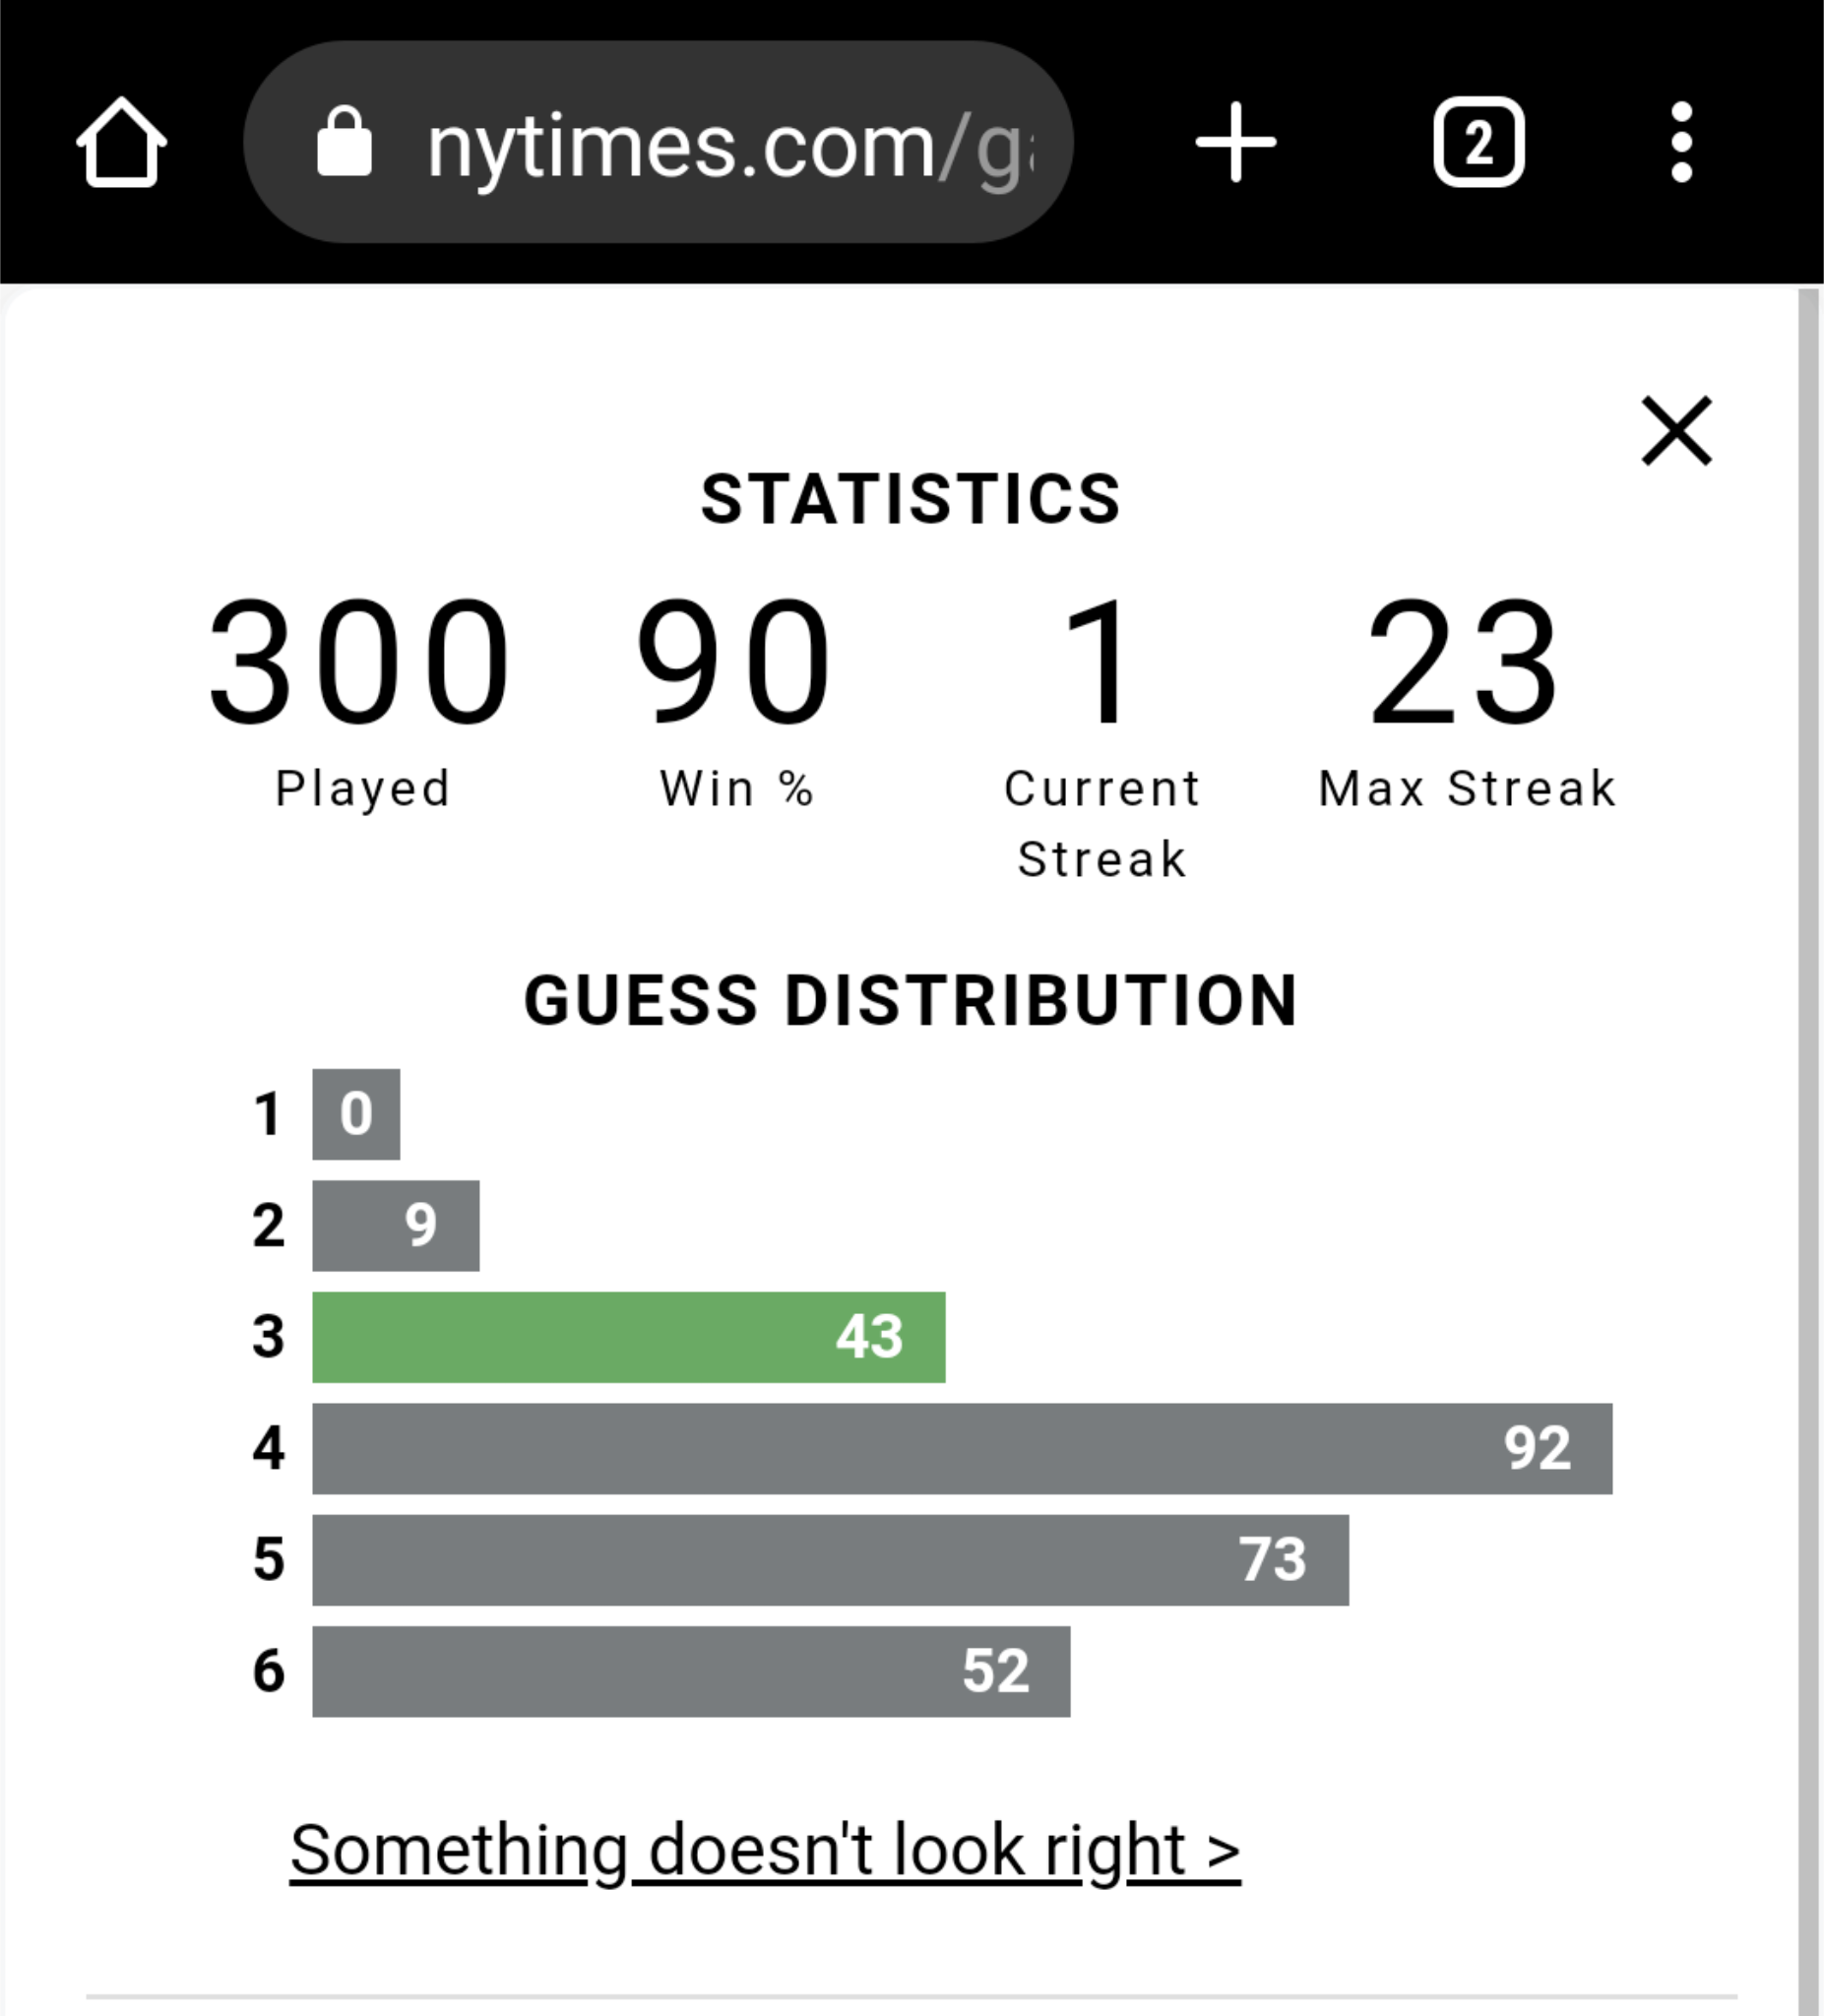Click the bar for 6 guesses showing 52
Screen dimensions: 1824x2016
(x=691, y=1671)
